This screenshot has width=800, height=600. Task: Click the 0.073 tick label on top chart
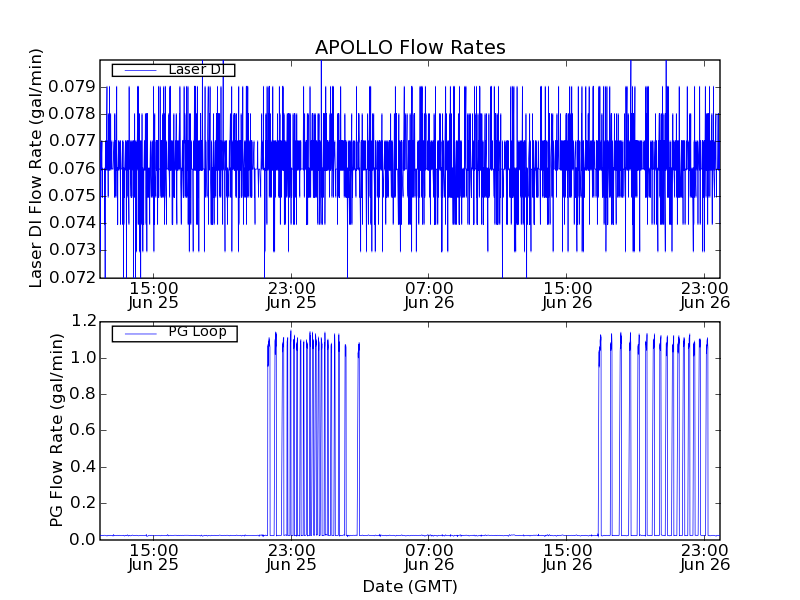[x=72, y=250]
